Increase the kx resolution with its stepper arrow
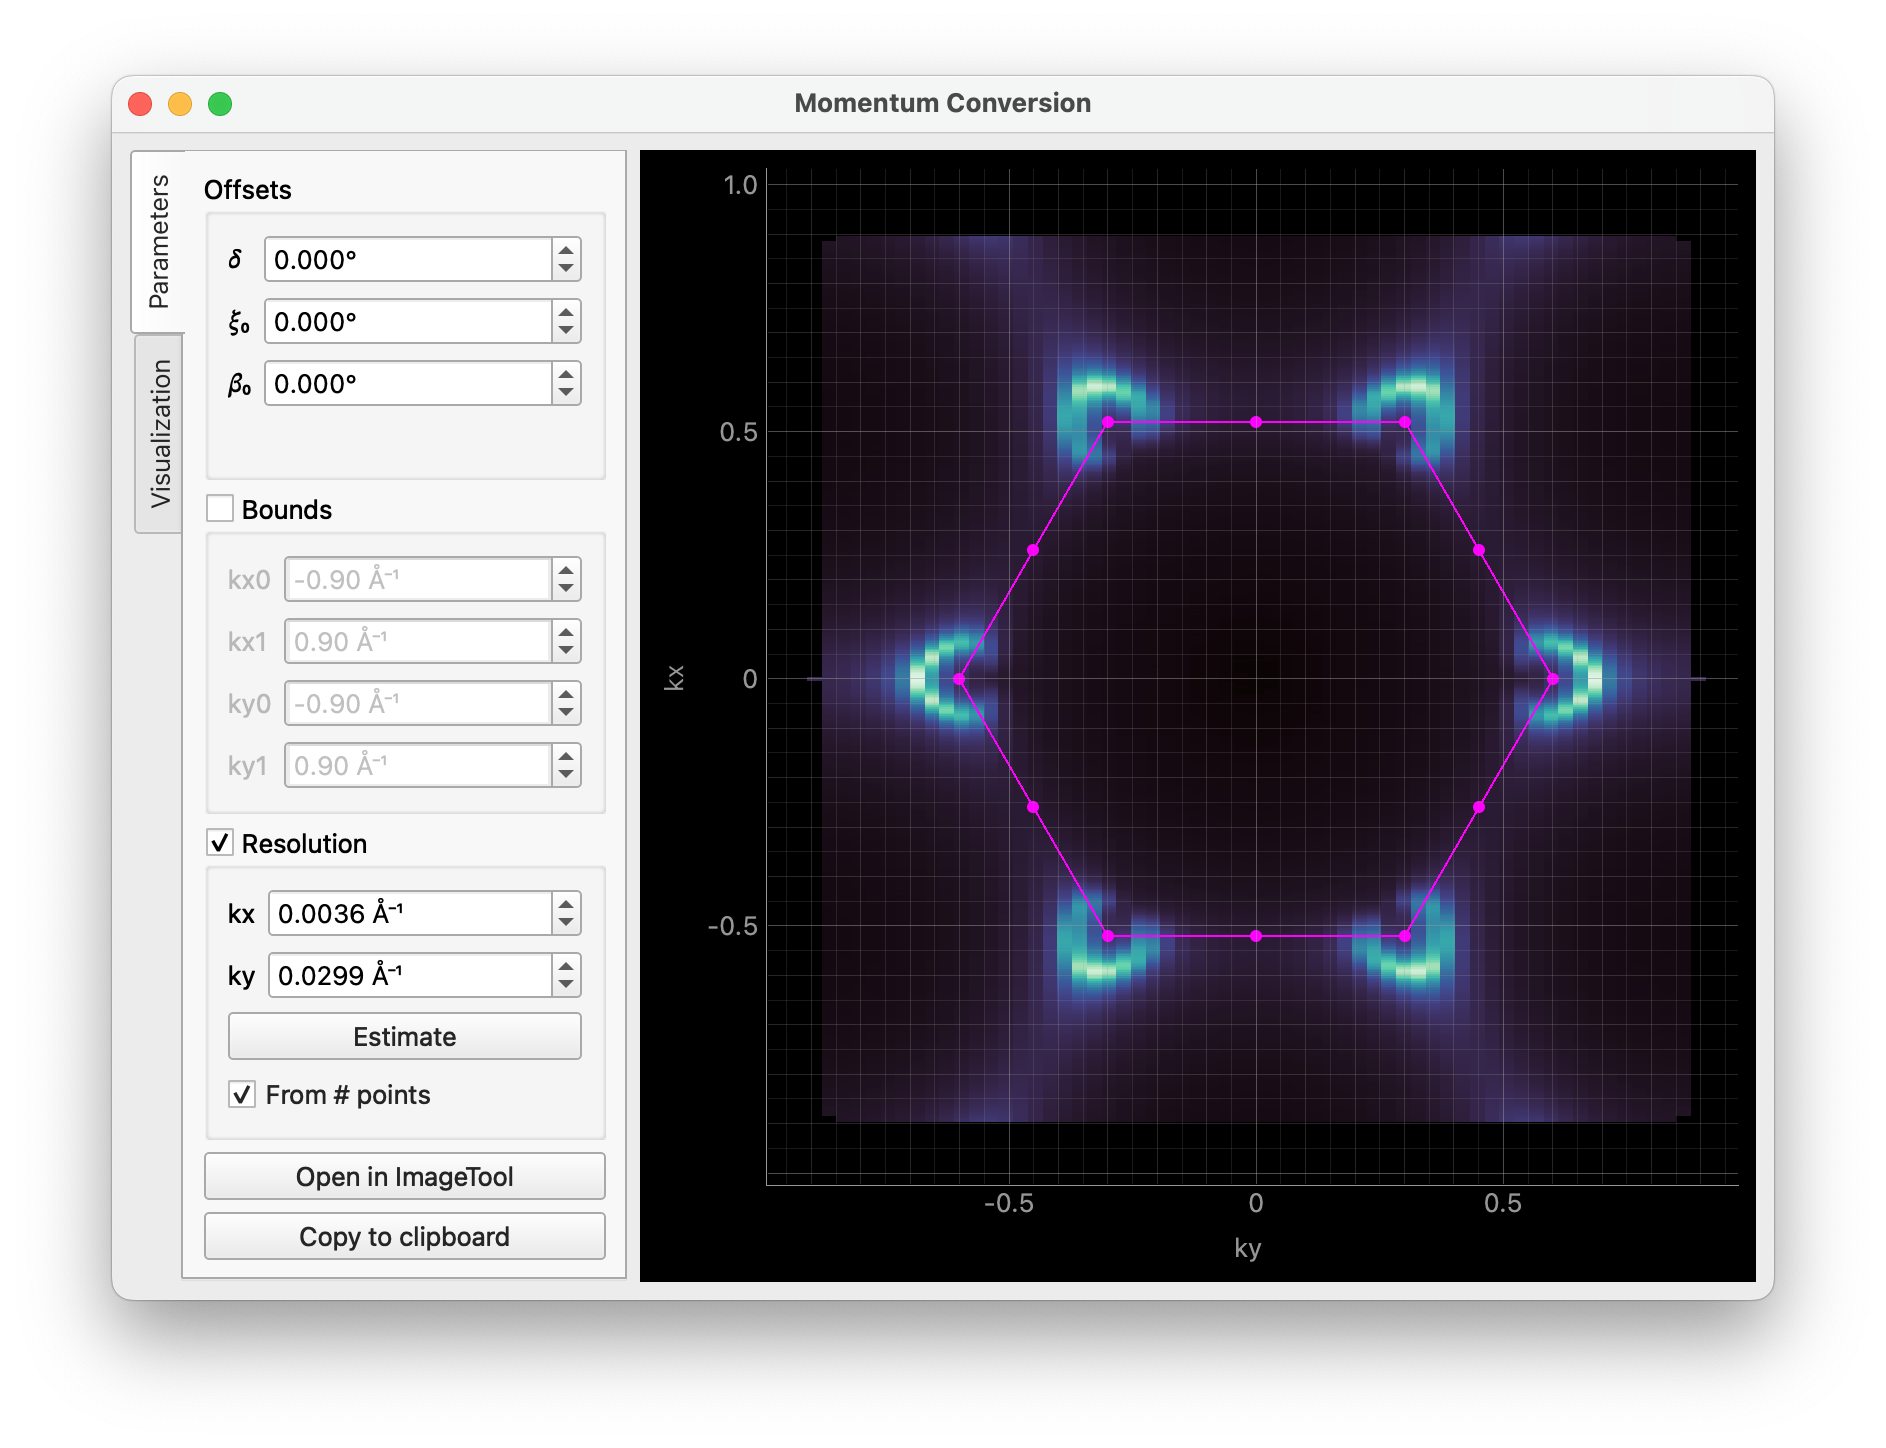The width and height of the screenshot is (1886, 1448). (565, 905)
